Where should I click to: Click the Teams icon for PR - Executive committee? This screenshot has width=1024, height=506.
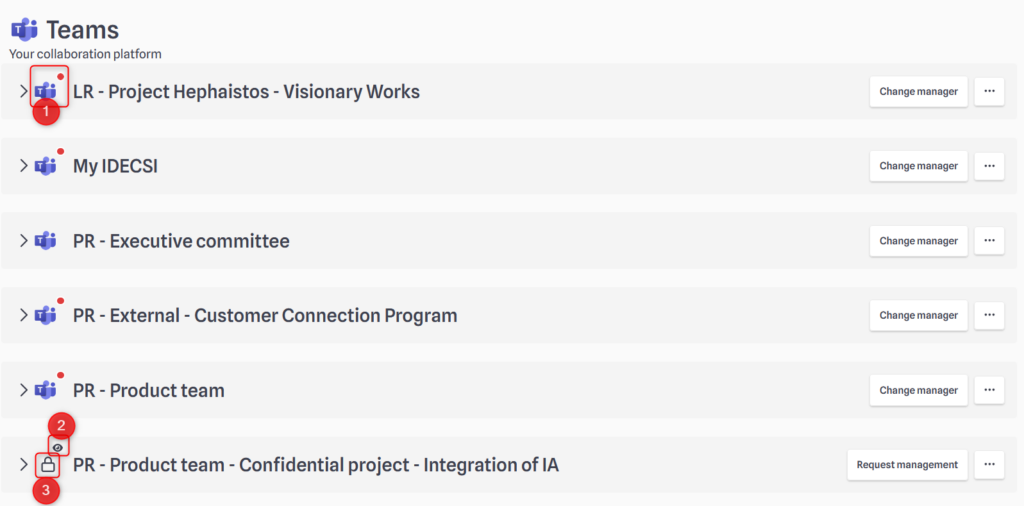(x=46, y=241)
